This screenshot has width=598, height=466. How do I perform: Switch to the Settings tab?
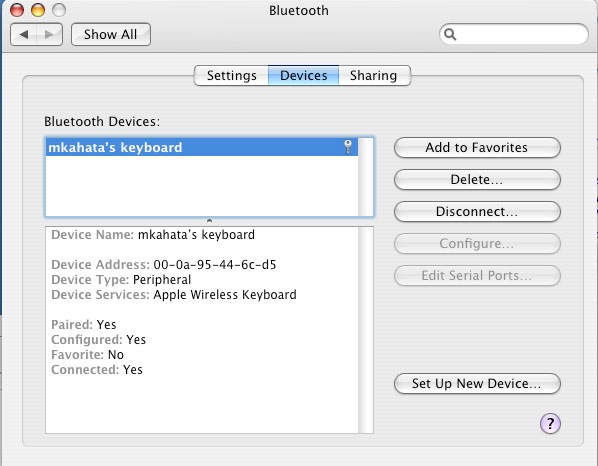[231, 76]
